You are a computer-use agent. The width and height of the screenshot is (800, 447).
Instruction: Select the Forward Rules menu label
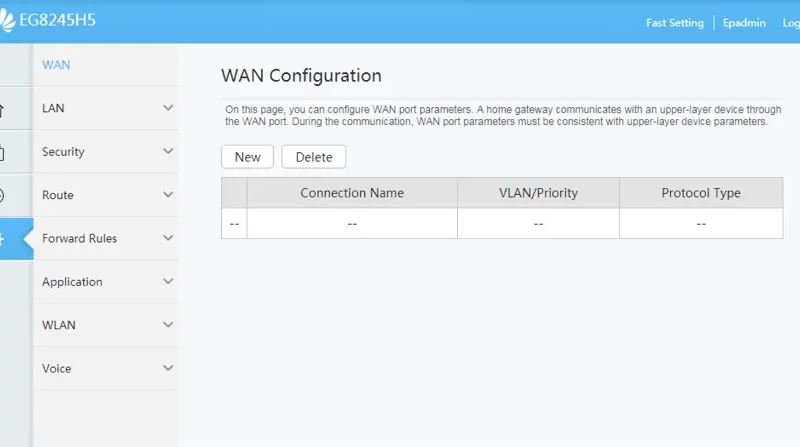(80, 238)
